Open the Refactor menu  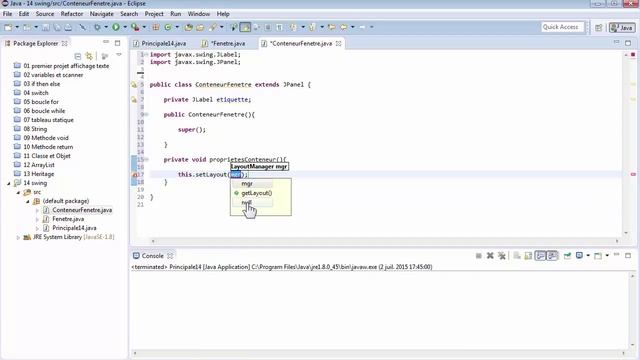coord(72,14)
